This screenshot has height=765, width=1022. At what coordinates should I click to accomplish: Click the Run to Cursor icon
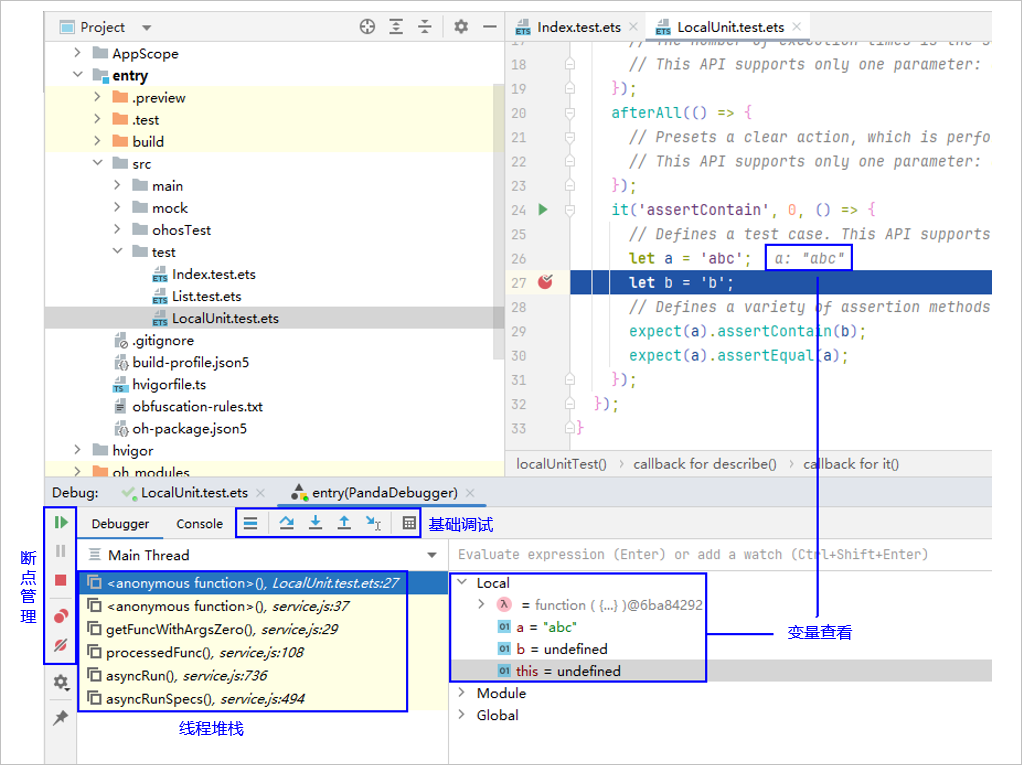372,523
